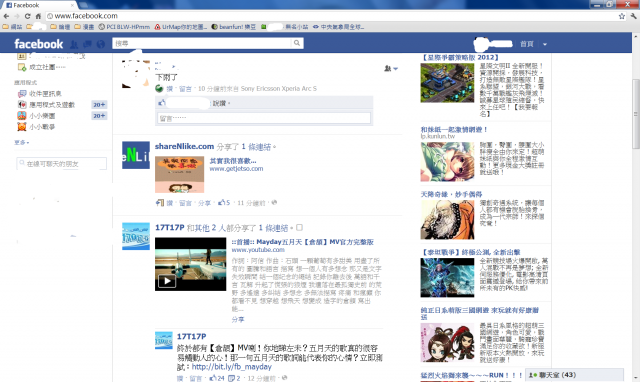Open the 其實我很喜歡... link title
The width and height of the screenshot is (640, 382).
tap(233, 161)
